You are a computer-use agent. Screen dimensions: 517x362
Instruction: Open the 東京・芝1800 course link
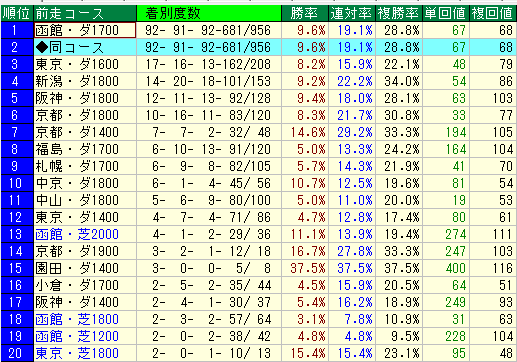coord(77,353)
